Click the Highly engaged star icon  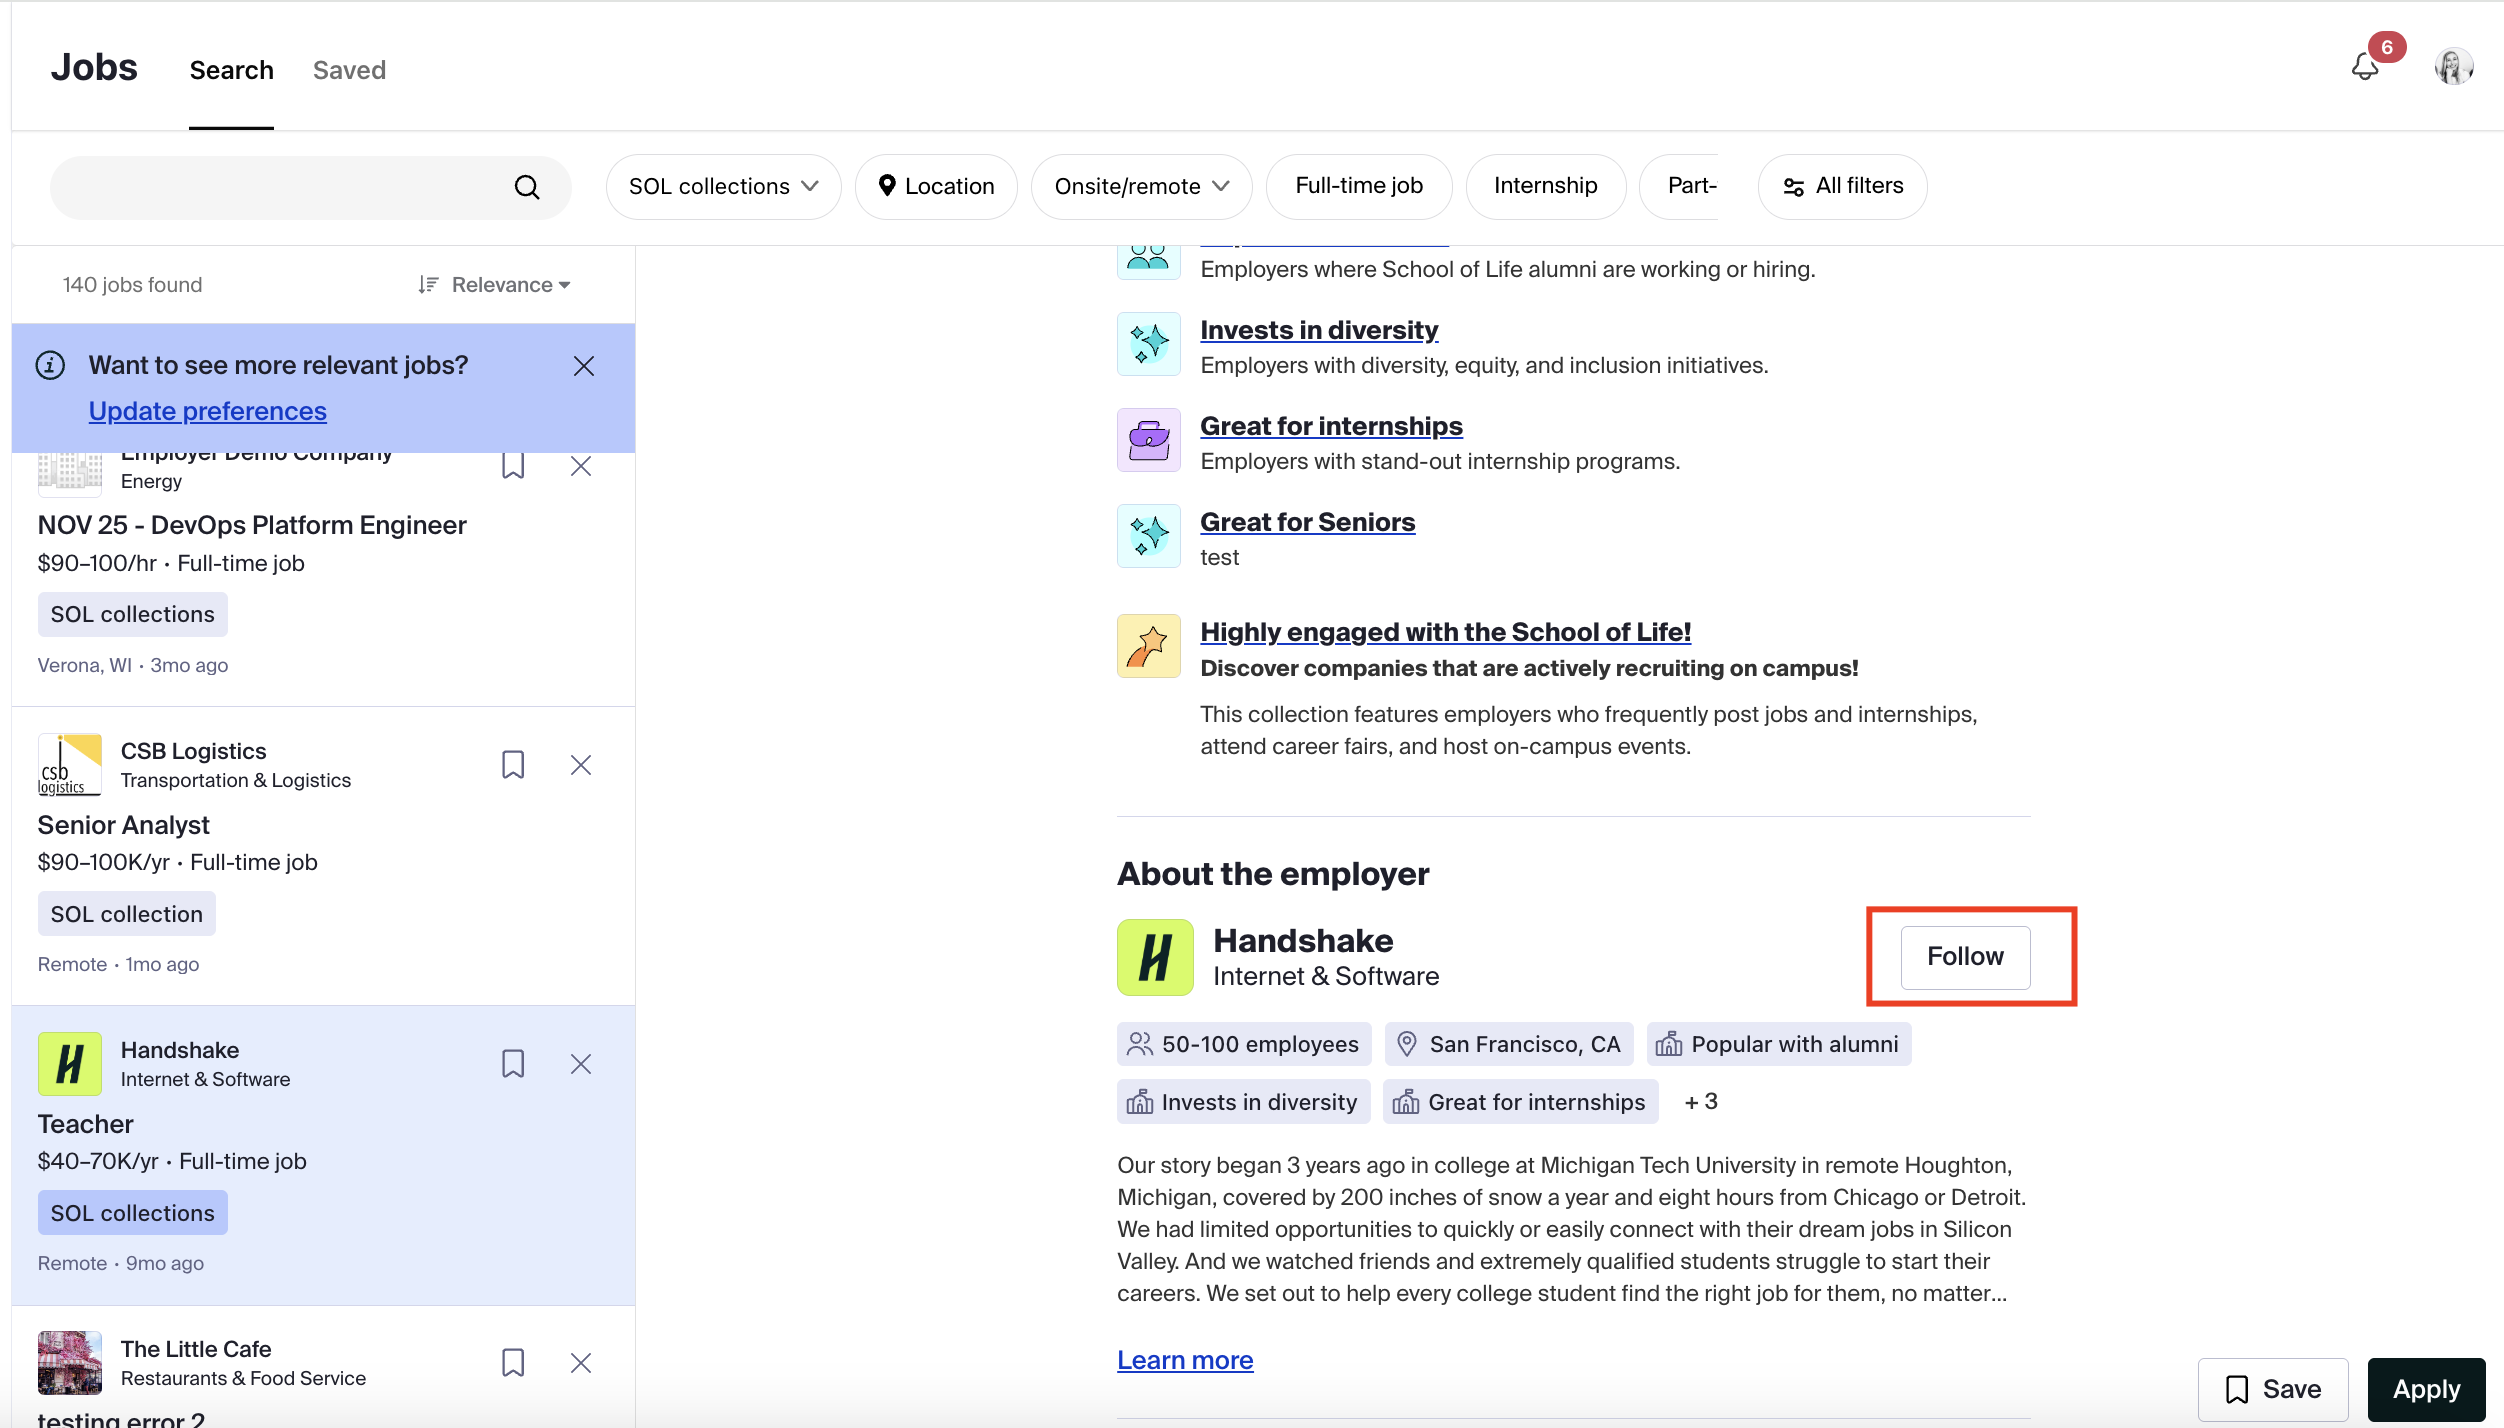(1149, 646)
